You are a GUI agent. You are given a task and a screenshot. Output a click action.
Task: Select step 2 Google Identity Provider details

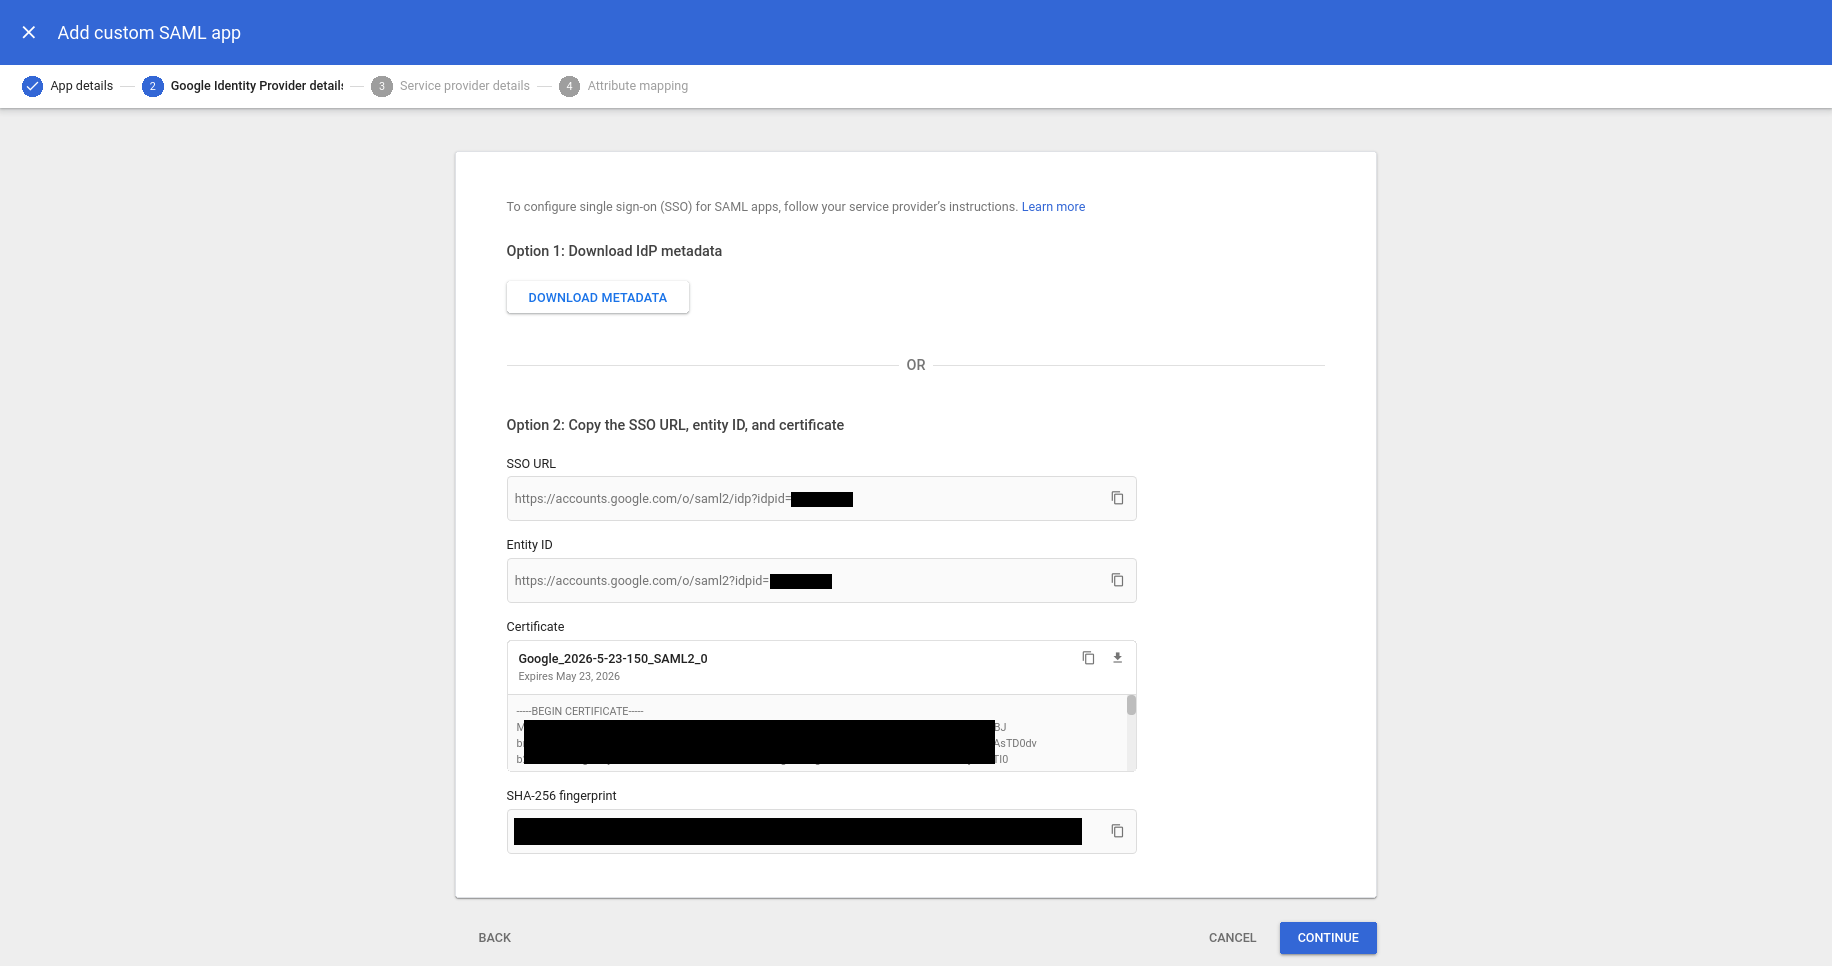pyautogui.click(x=243, y=86)
